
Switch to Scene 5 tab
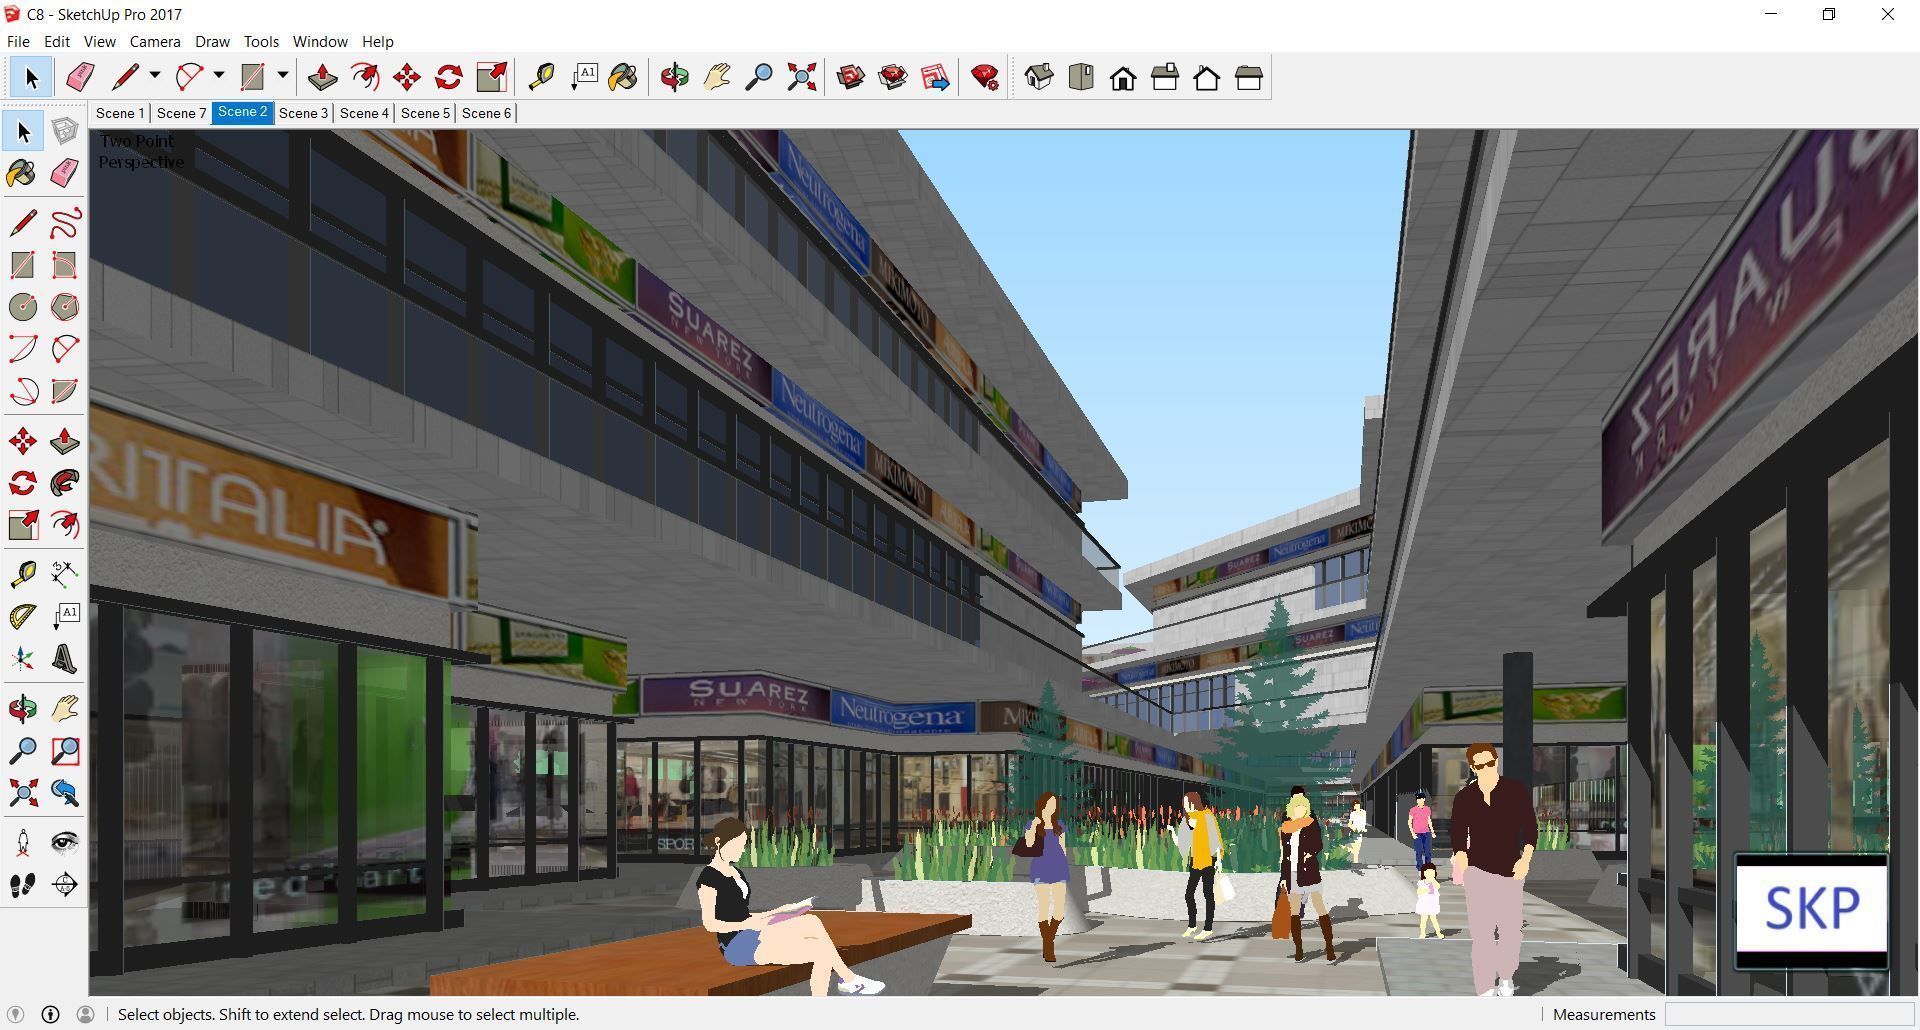[425, 113]
